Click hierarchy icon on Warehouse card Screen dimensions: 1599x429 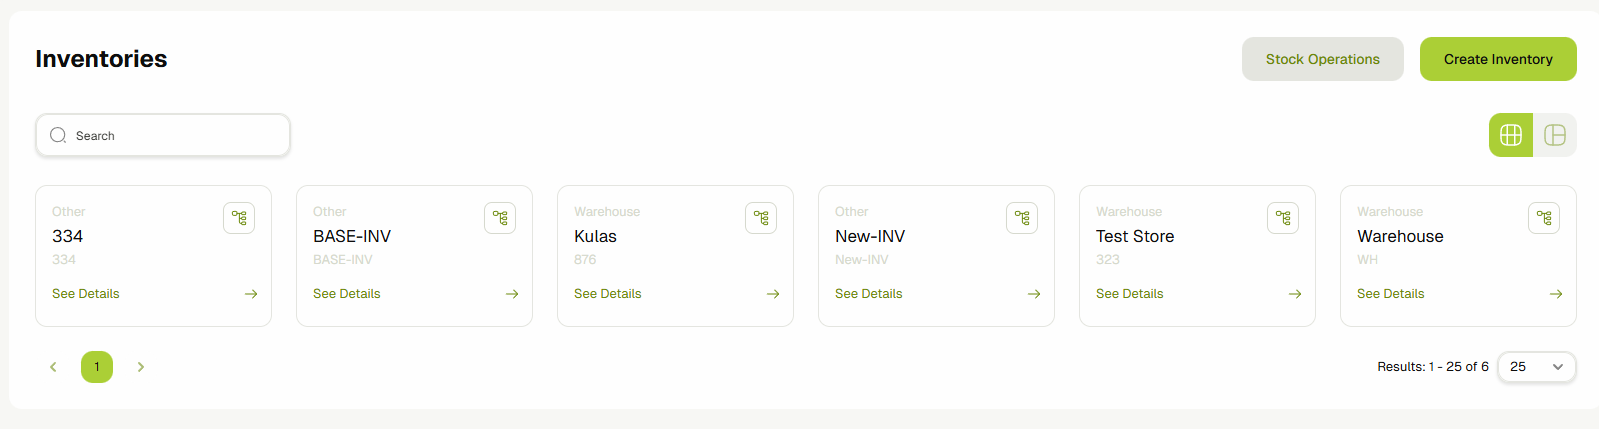click(x=1544, y=218)
